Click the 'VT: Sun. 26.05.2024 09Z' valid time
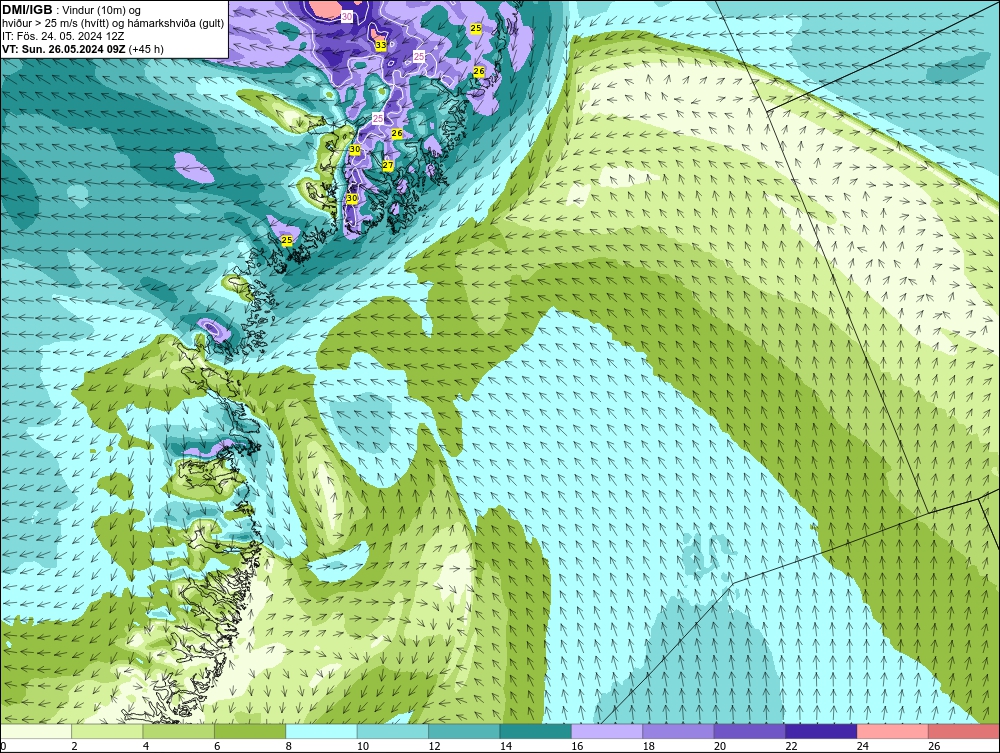 (64, 49)
